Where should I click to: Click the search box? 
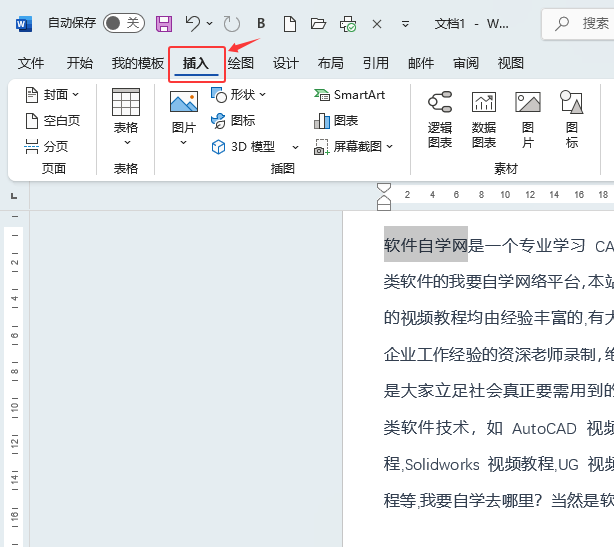[578, 23]
